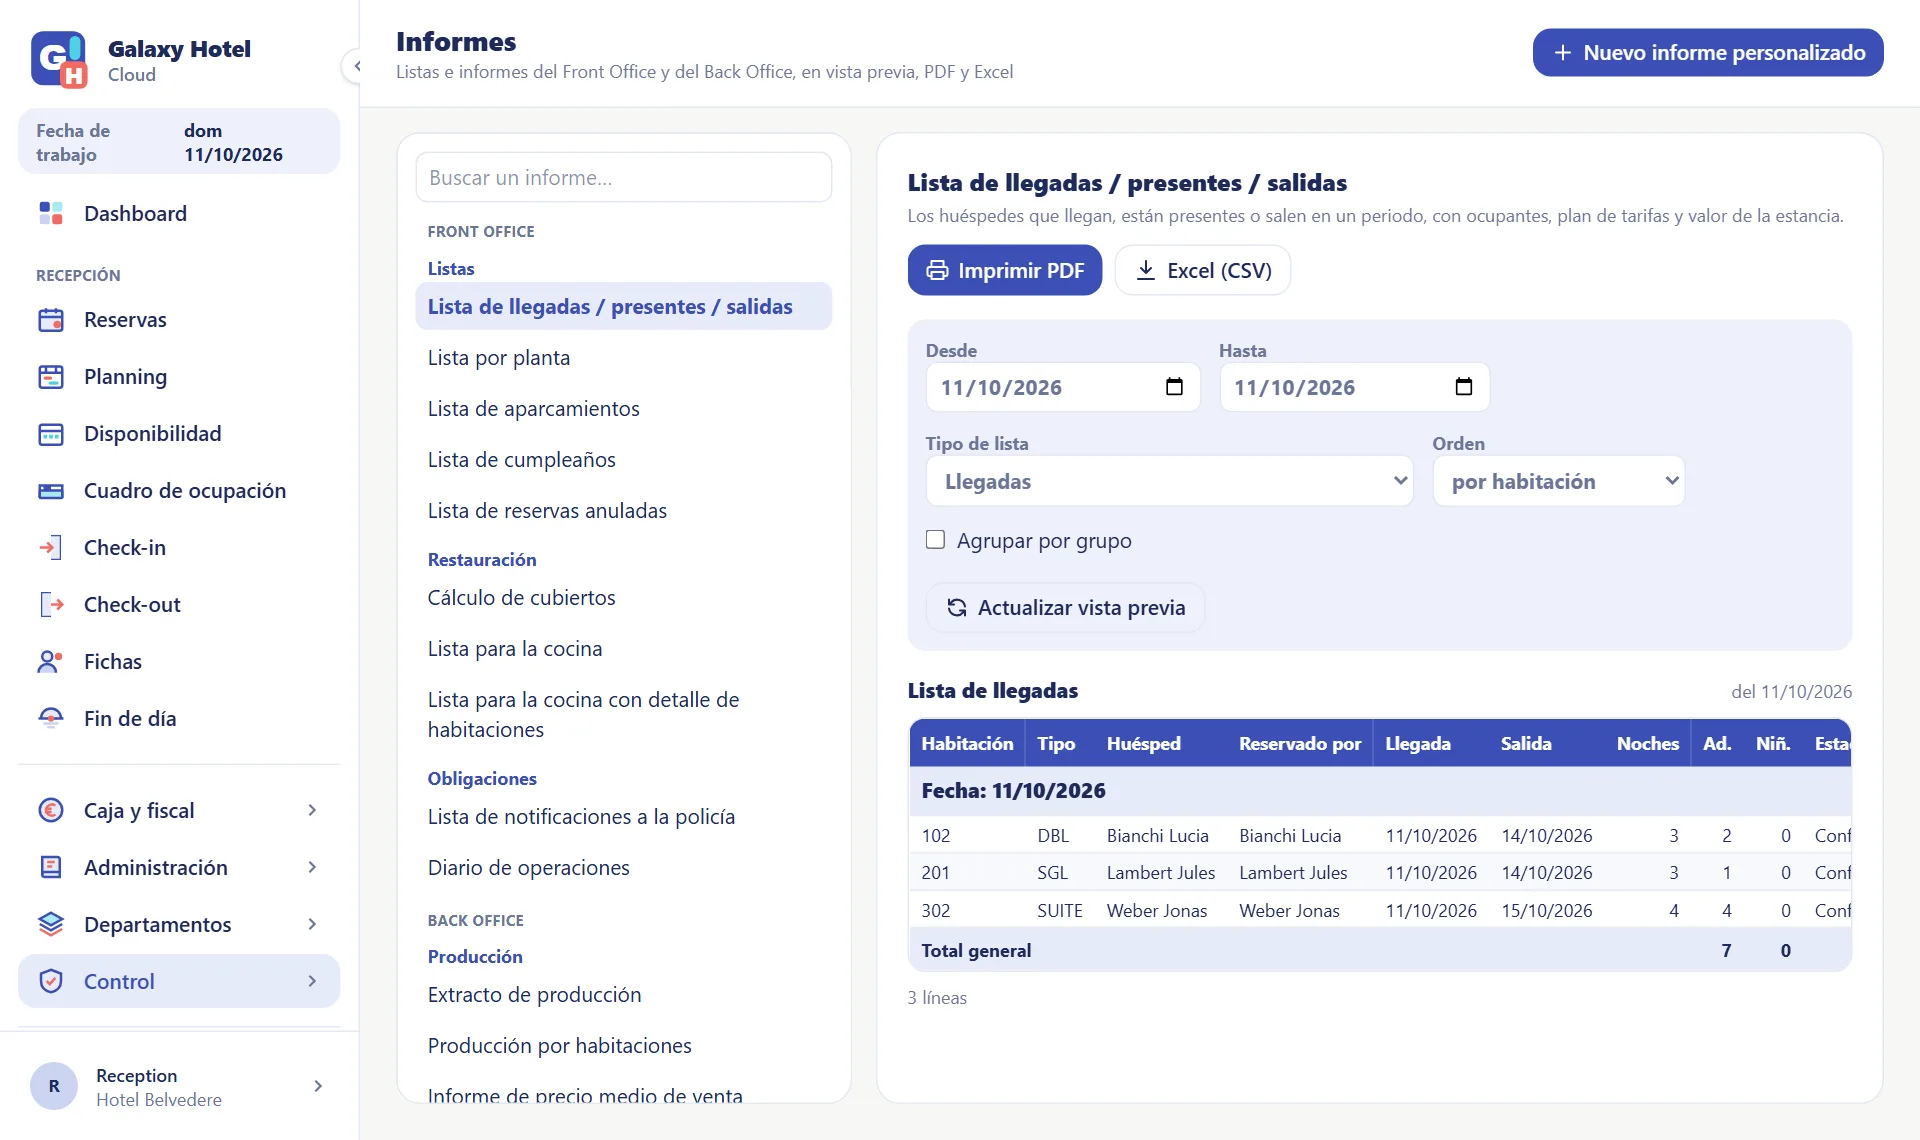Image resolution: width=1920 pixels, height=1140 pixels.
Task: Select Diario de operaciones report
Action: pyautogui.click(x=623, y=868)
